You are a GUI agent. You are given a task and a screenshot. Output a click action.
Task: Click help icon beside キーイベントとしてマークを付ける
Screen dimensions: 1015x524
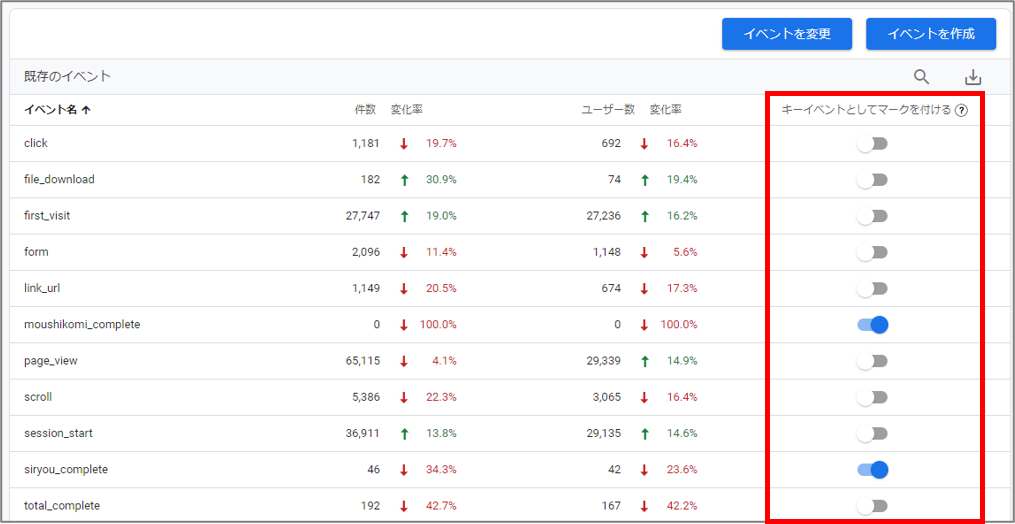pos(961,111)
